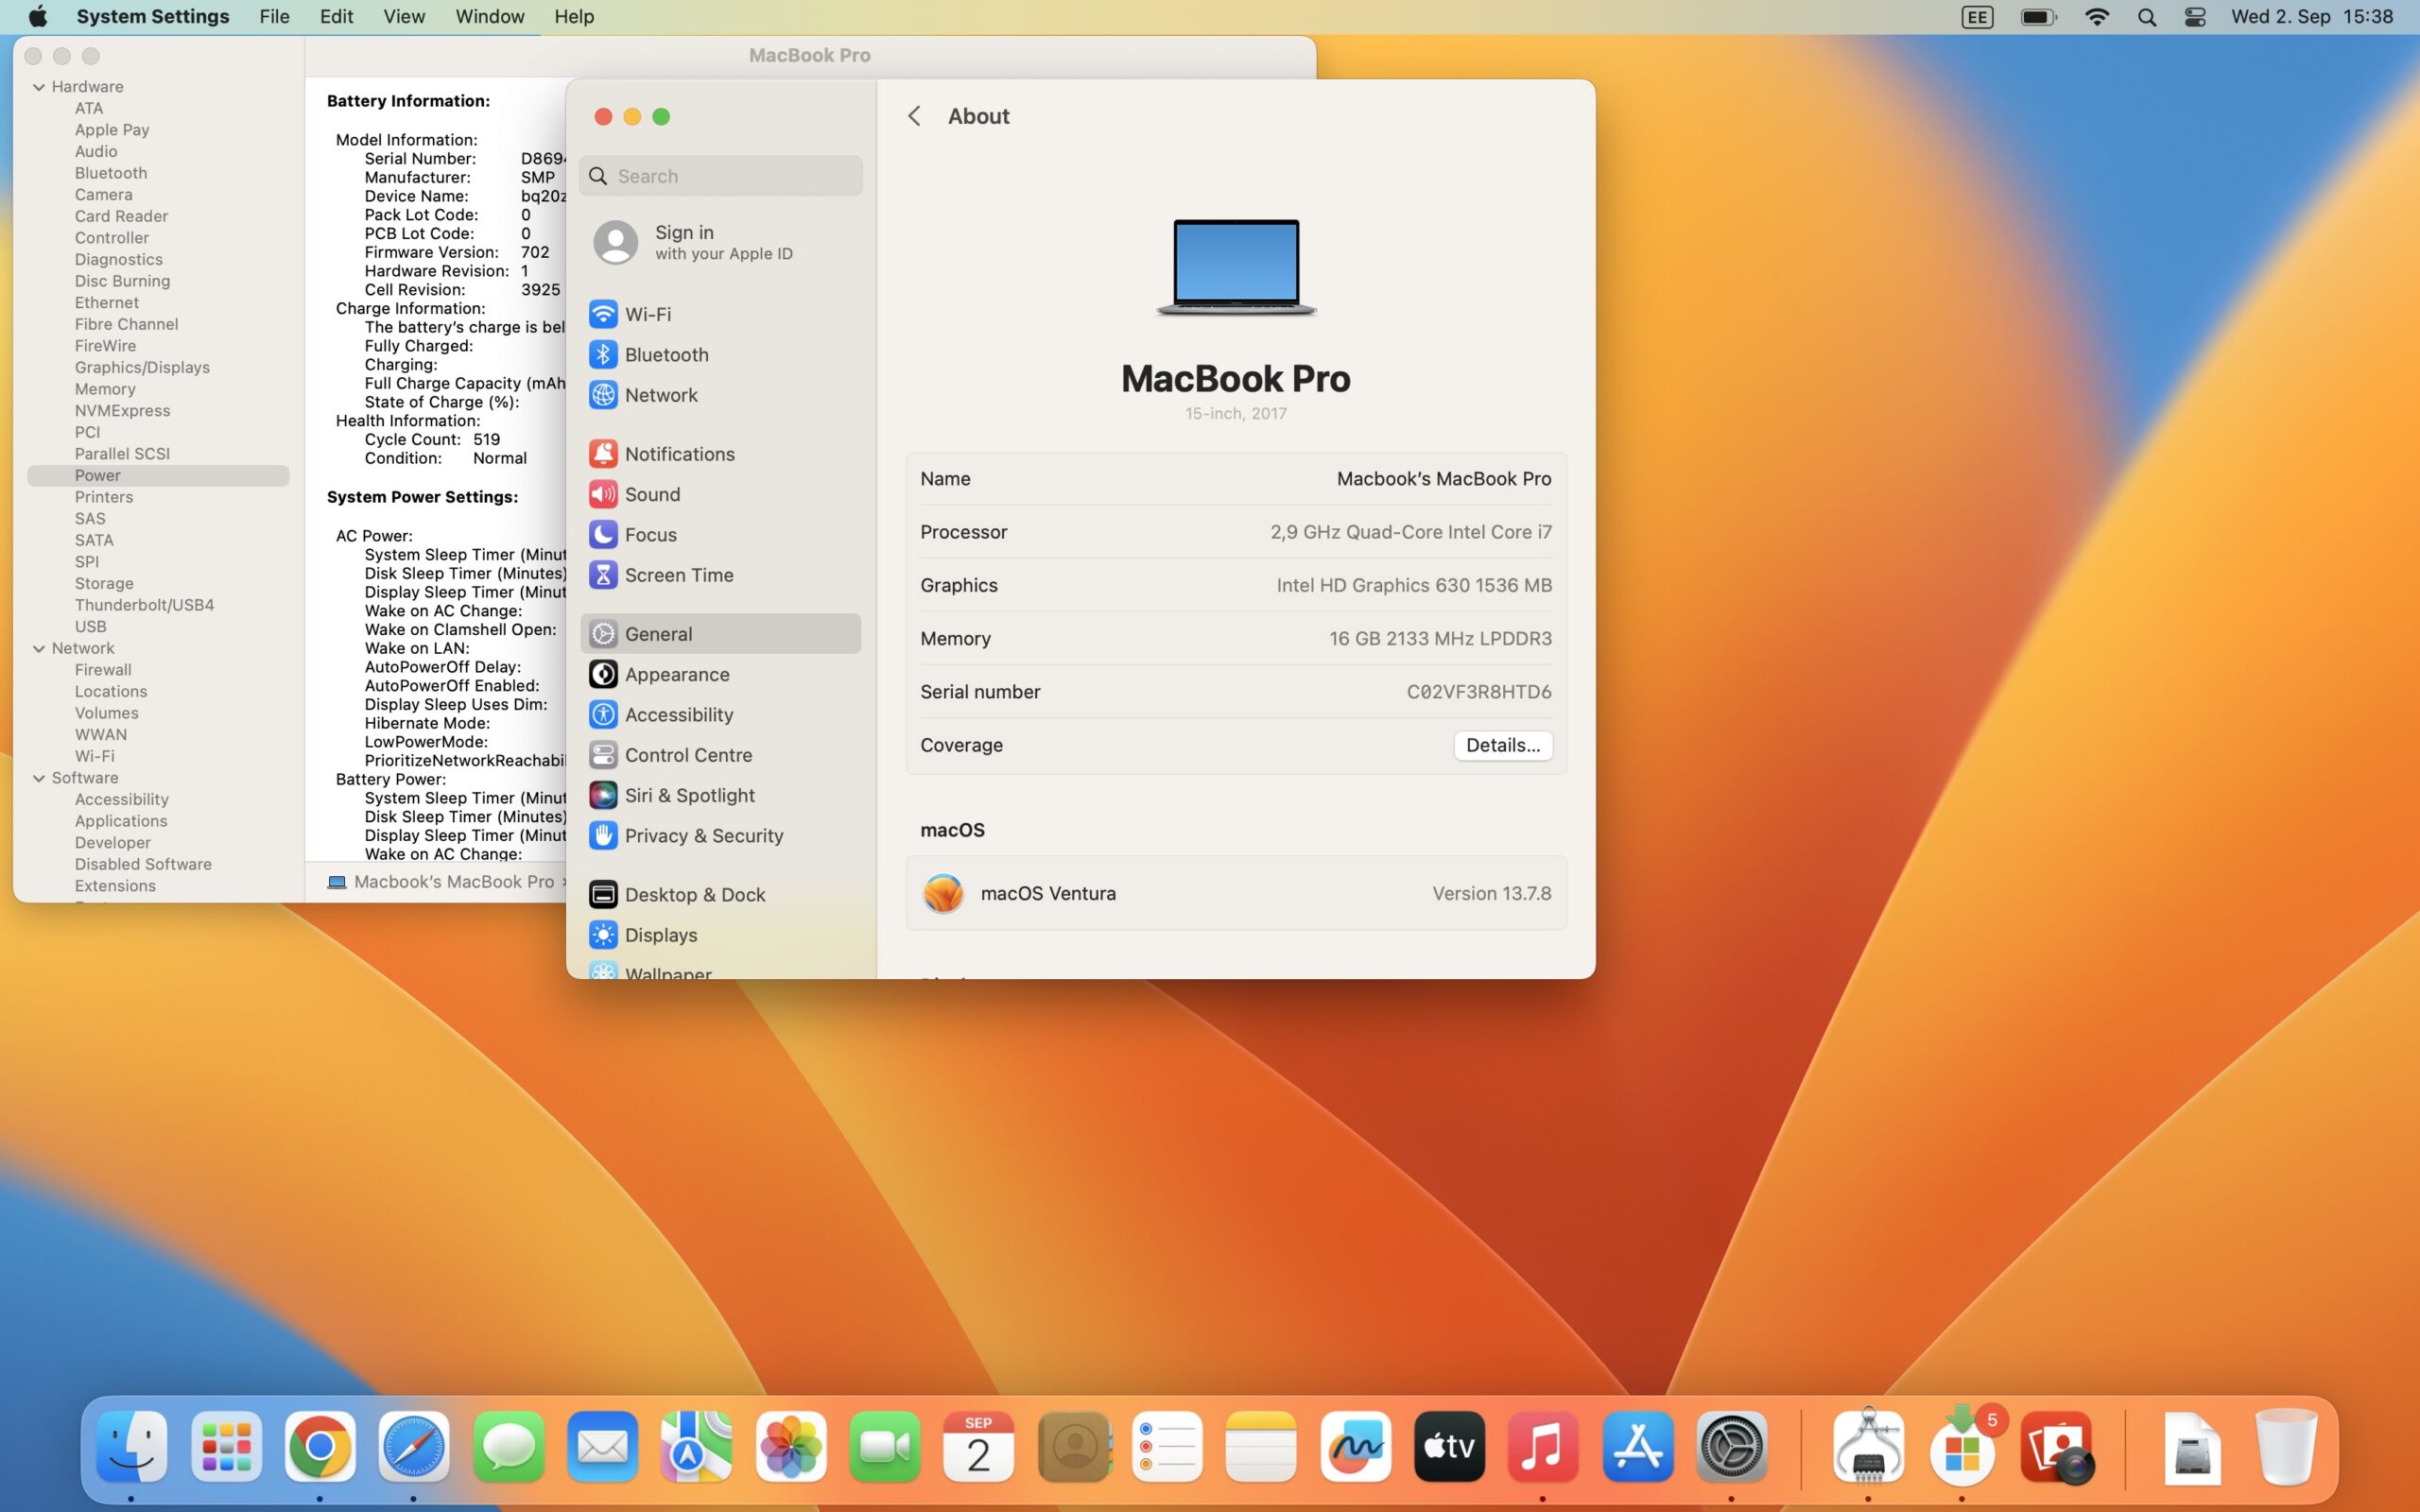Click Macbook's MacBook Pro path bar item
The height and width of the screenshot is (1512, 2420).
coord(441,881)
